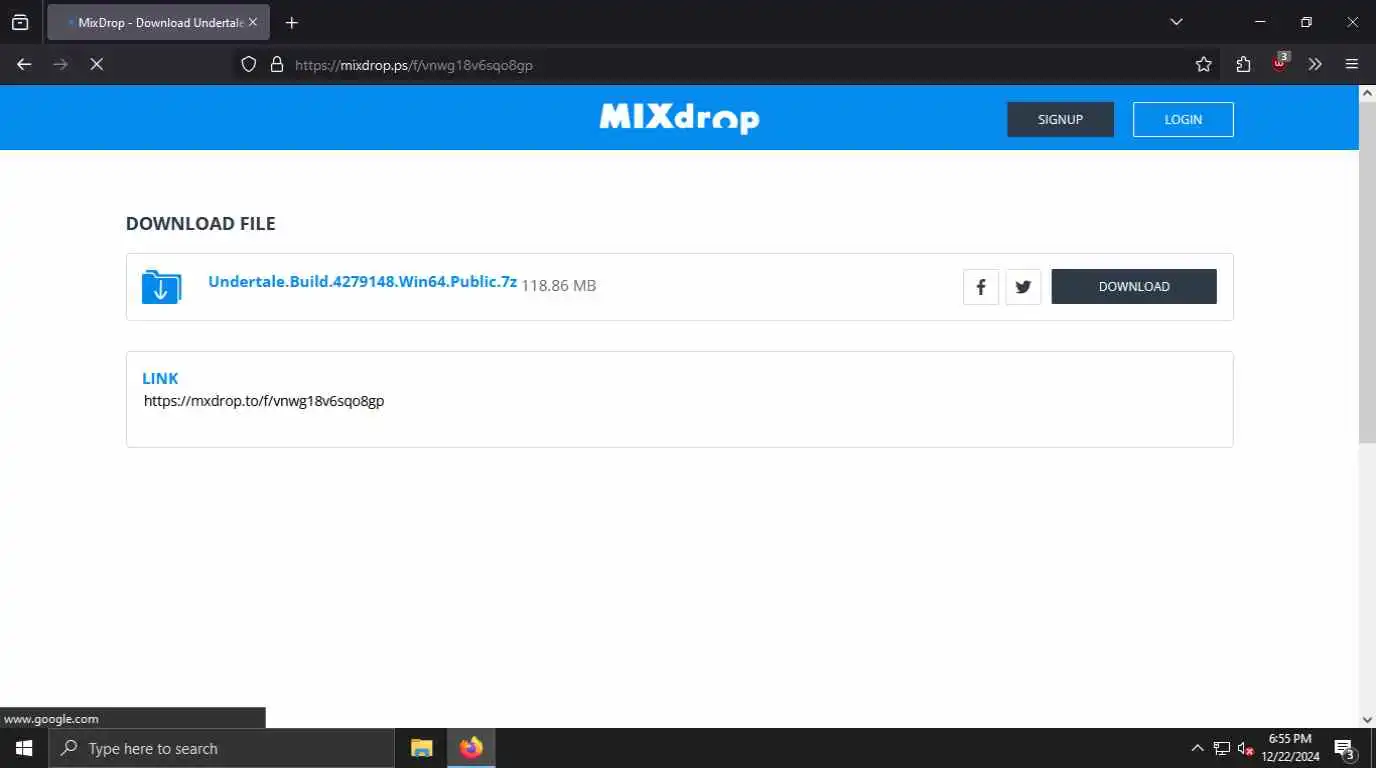The height and width of the screenshot is (768, 1376).
Task: Click the 118.86 MB file size text
Action: pos(559,286)
